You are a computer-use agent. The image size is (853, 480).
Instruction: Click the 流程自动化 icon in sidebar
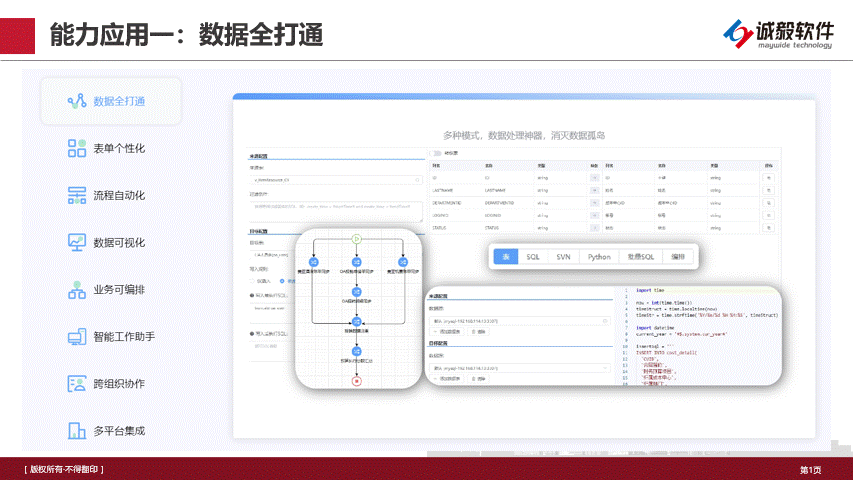[x=77, y=195]
